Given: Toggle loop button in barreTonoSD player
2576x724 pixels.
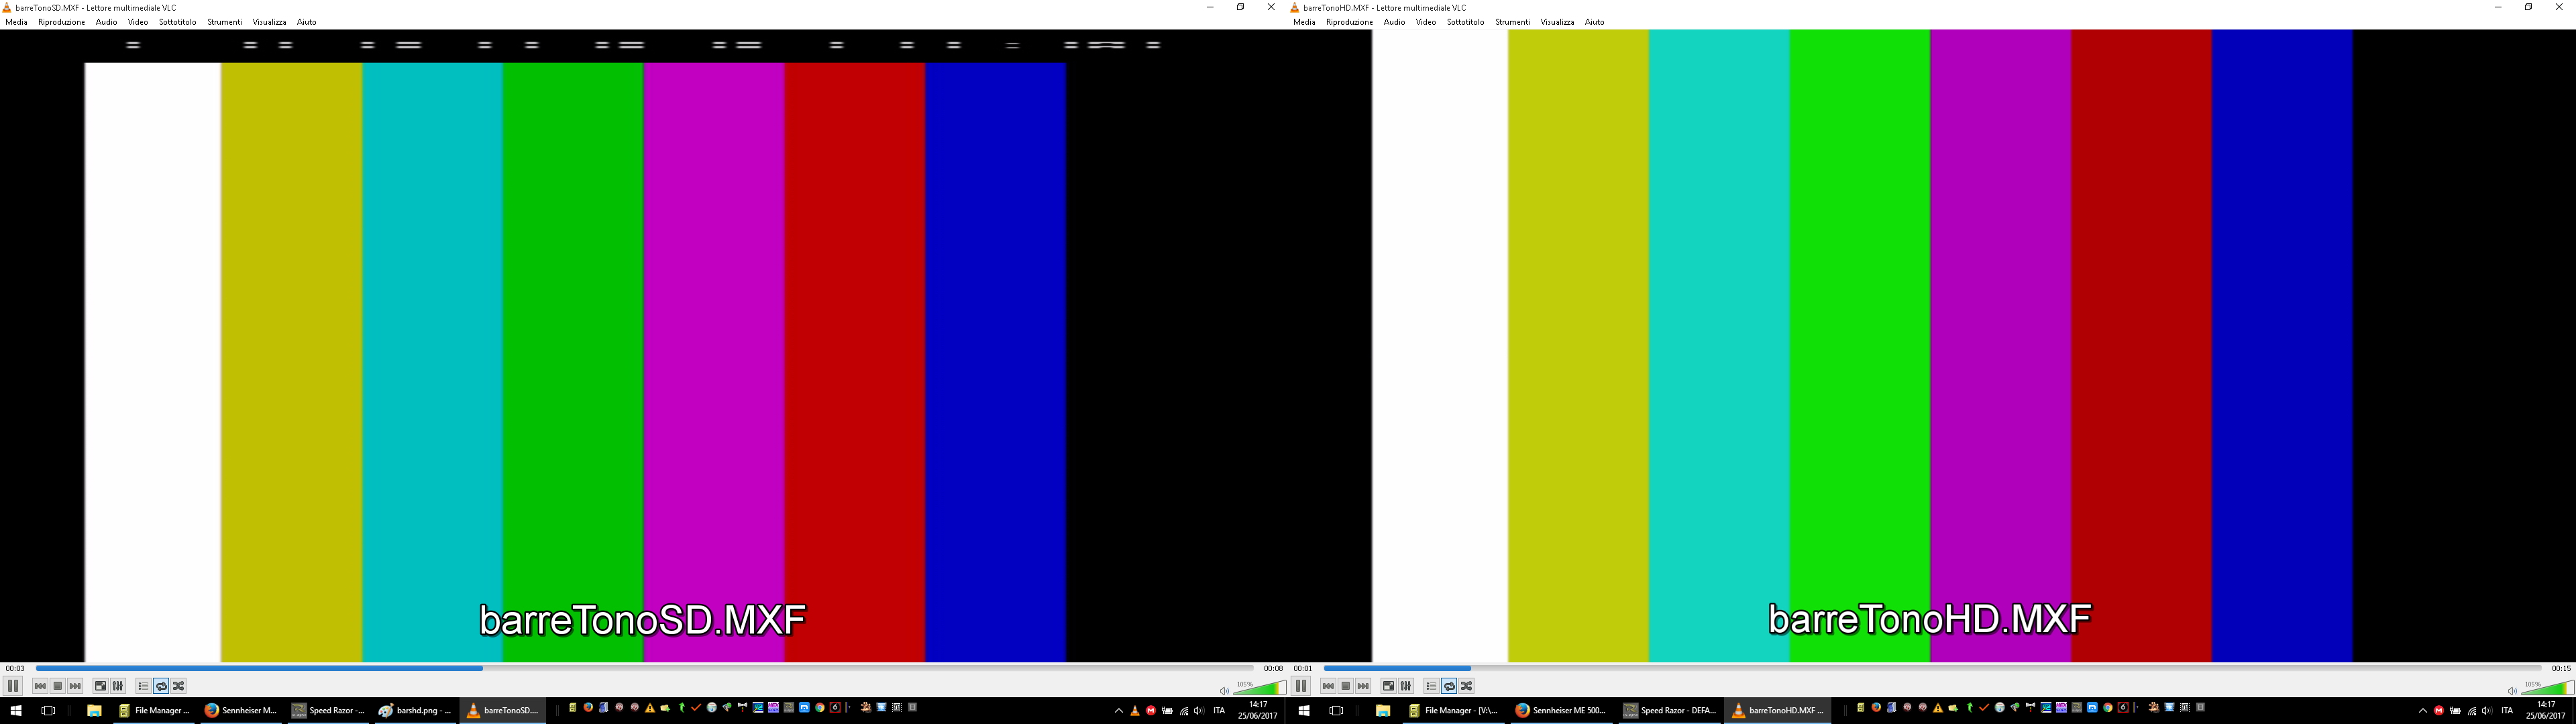Looking at the screenshot, I should pyautogui.click(x=161, y=686).
